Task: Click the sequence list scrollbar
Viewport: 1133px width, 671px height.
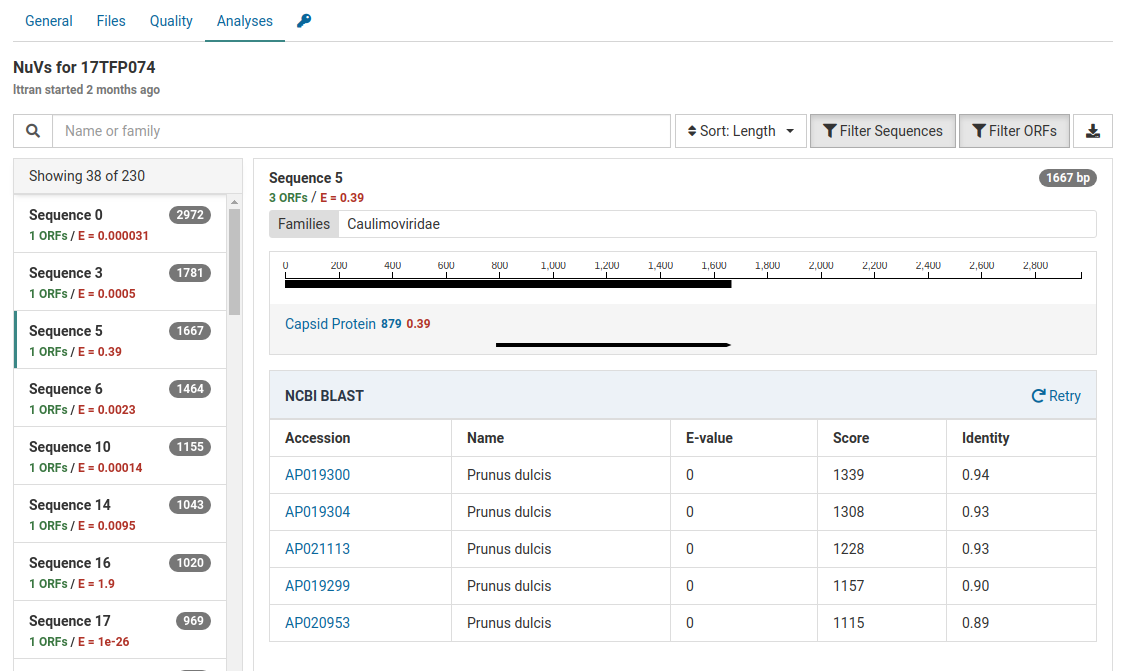Action: click(234, 262)
